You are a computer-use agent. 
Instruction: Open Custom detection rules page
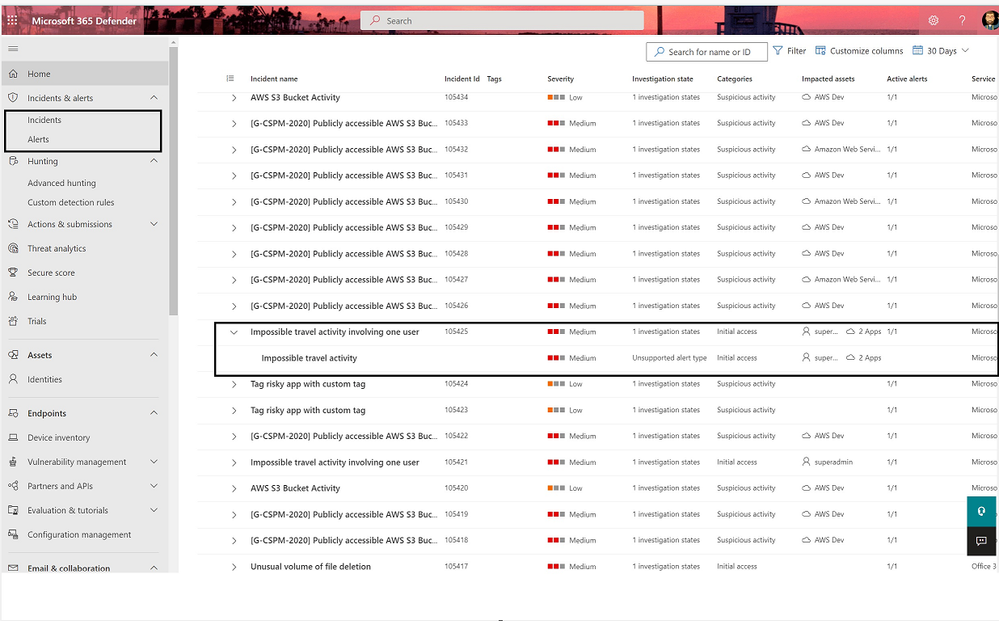[x=71, y=203]
